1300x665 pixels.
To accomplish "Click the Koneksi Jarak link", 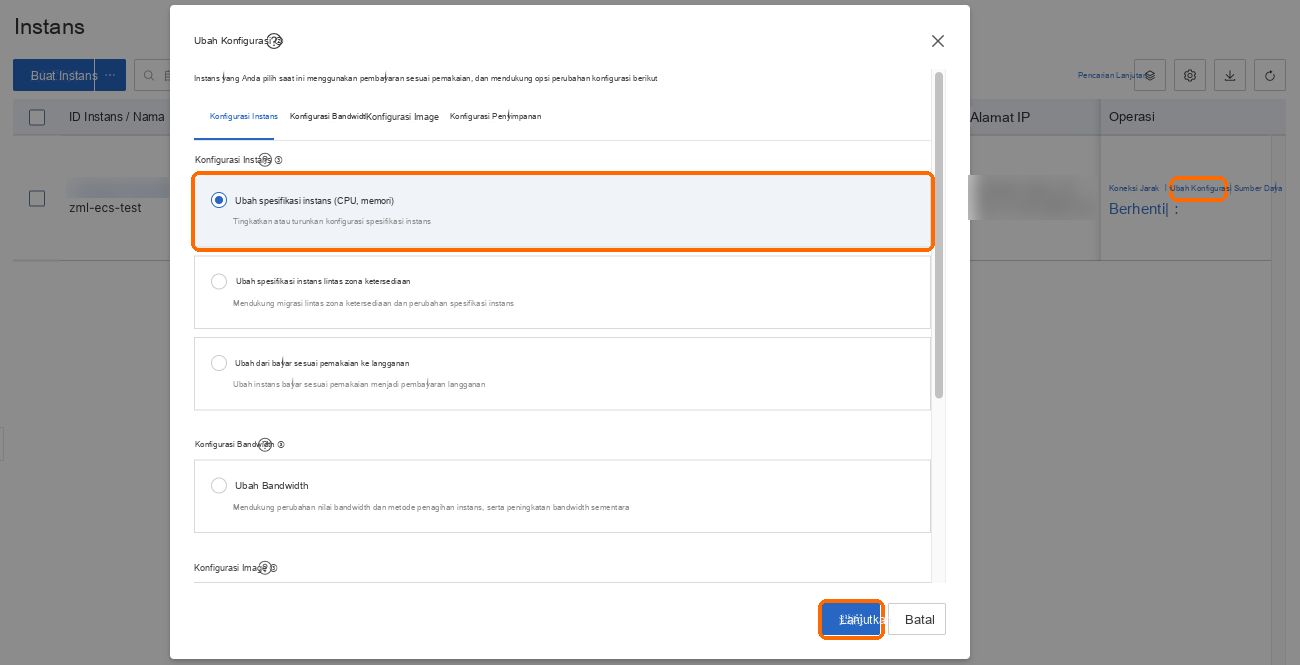I will click(1134, 188).
